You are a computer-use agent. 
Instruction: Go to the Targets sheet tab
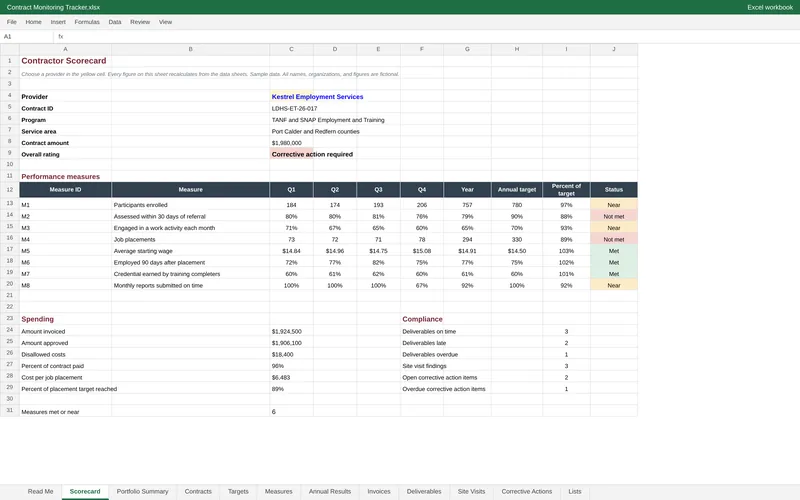pyautogui.click(x=238, y=491)
